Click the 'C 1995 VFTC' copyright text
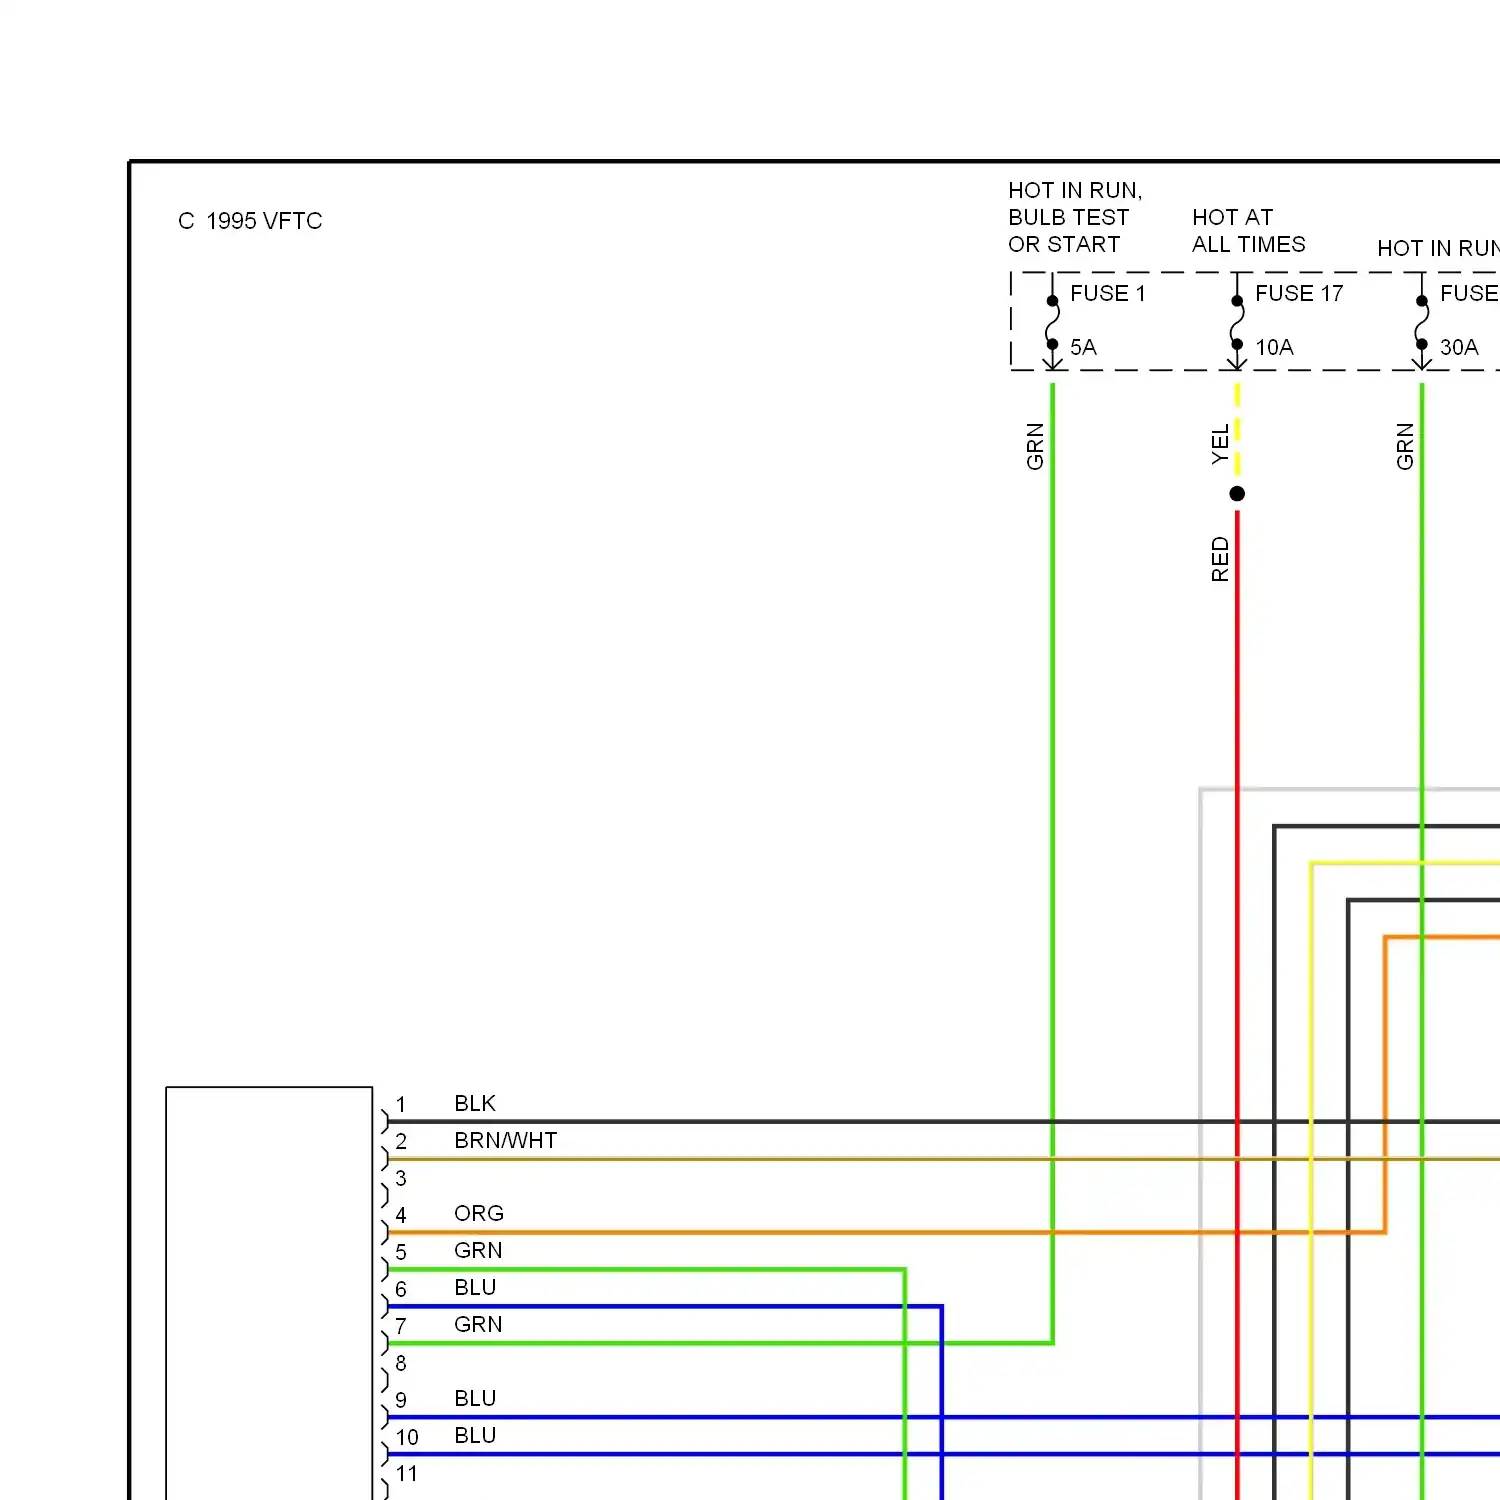1500x1500 pixels. (x=250, y=221)
